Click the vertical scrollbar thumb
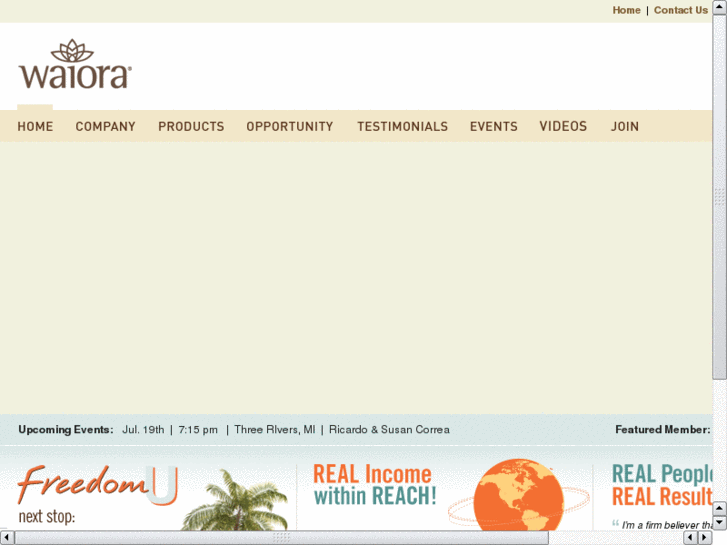 720,197
